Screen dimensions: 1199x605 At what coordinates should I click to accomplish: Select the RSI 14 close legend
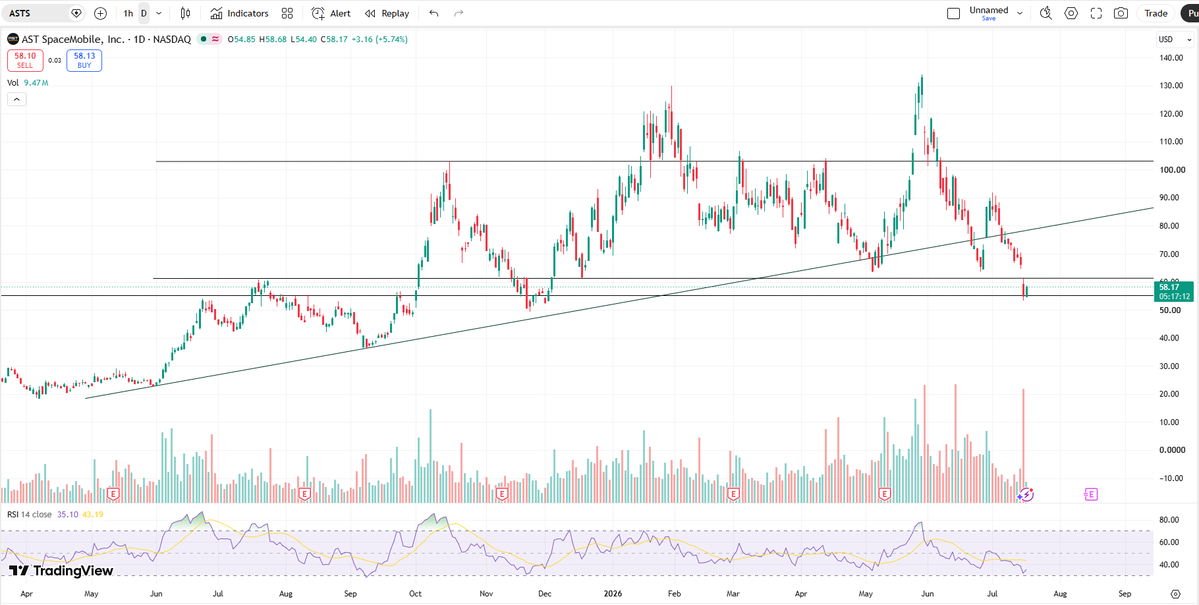pos(29,515)
